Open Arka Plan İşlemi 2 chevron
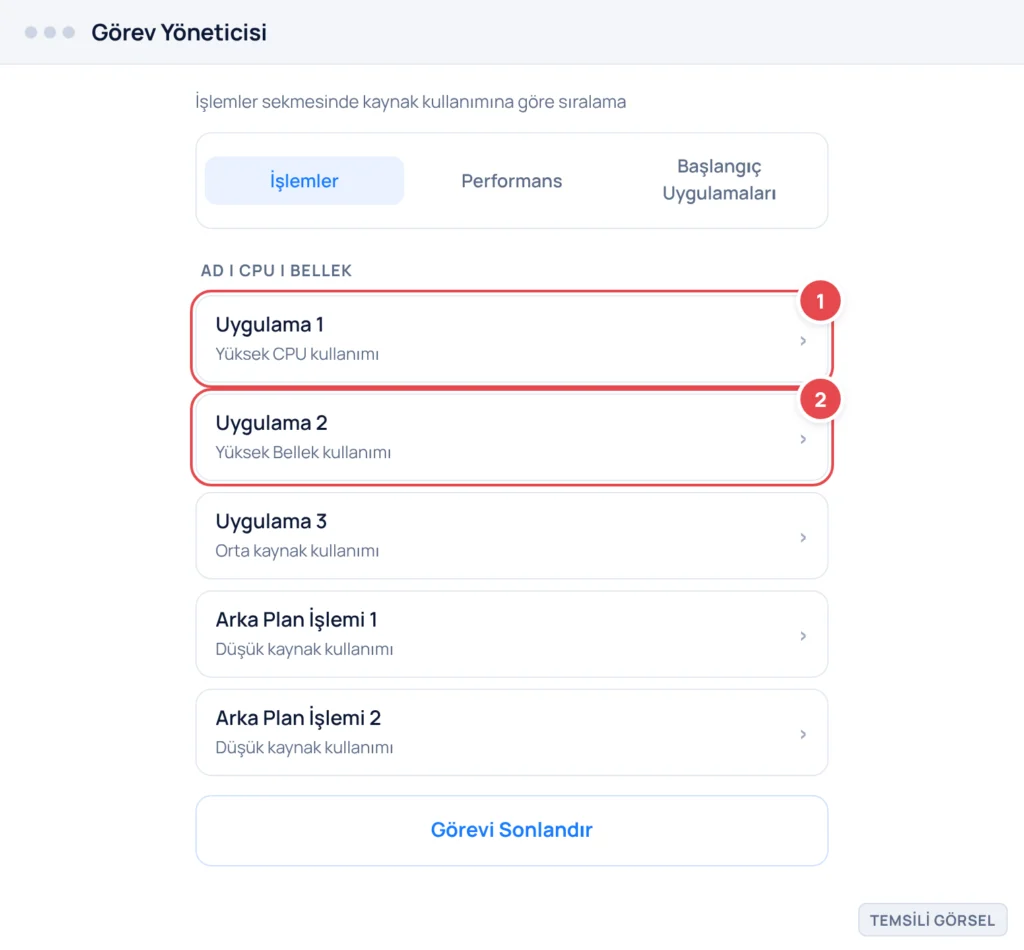This screenshot has width=1024, height=950. click(803, 735)
